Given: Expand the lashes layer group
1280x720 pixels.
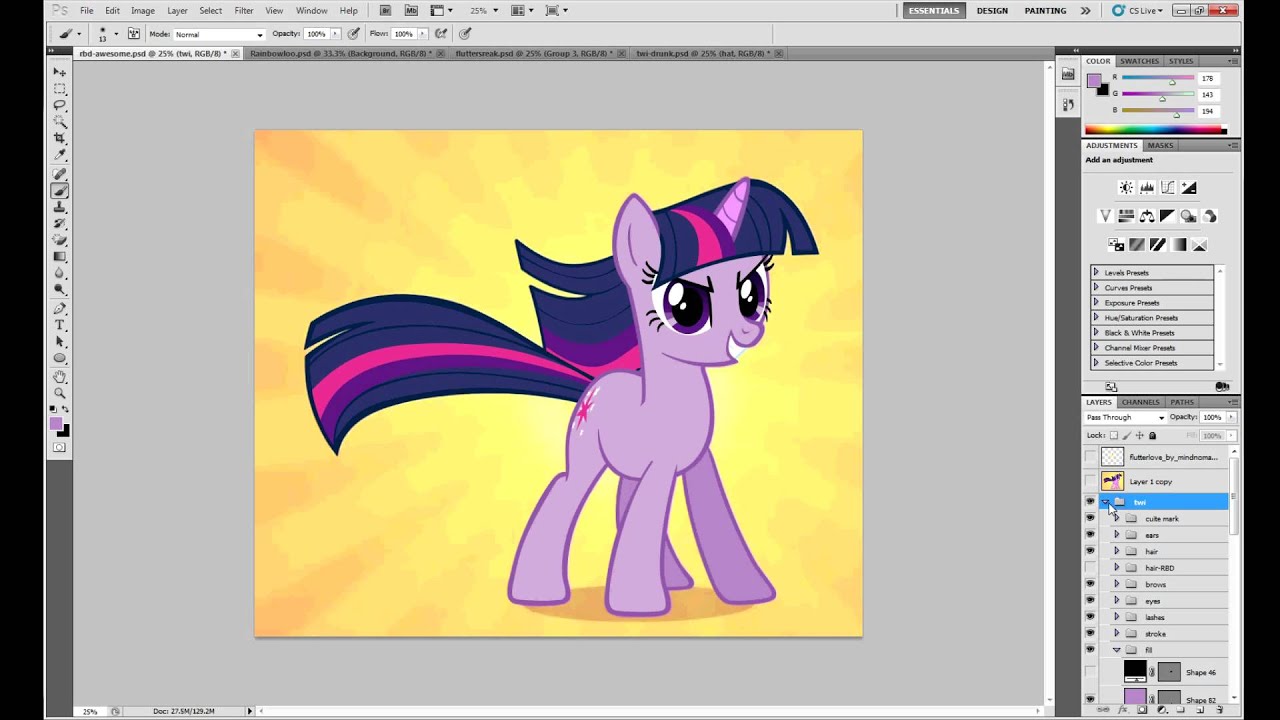Looking at the screenshot, I should 1117,617.
